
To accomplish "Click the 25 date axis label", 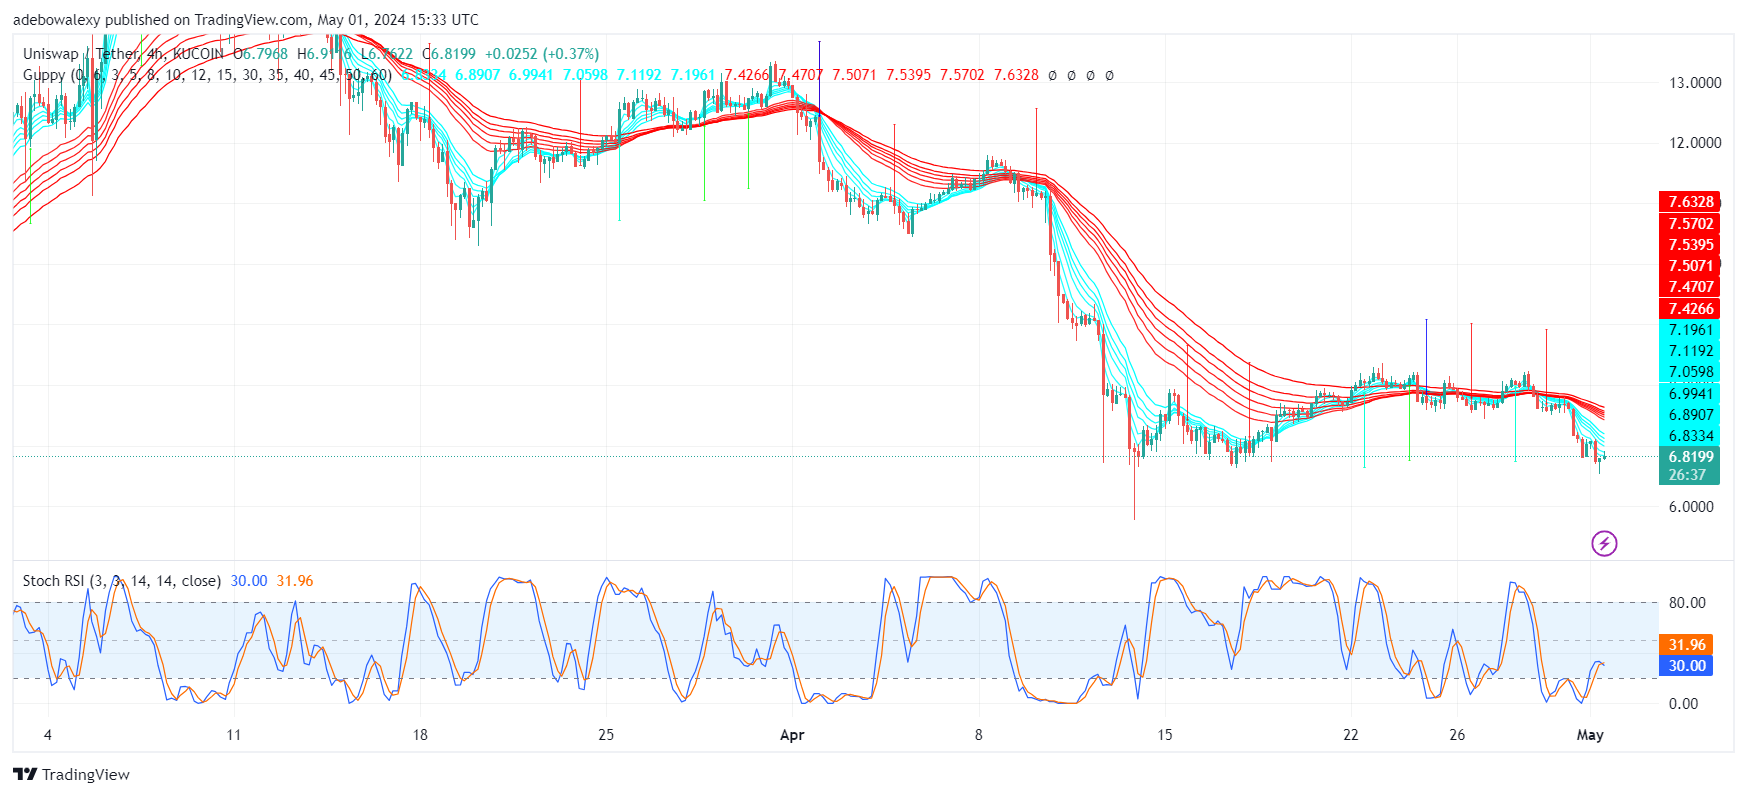I will coord(606,735).
